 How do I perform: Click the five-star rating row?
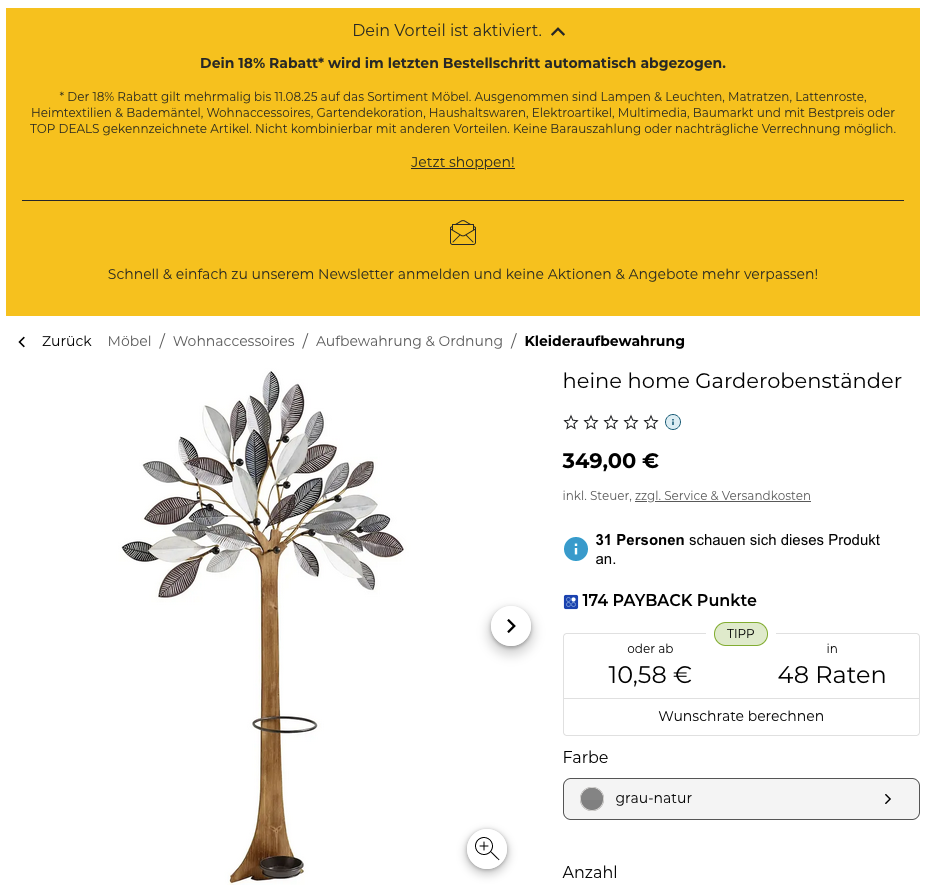[x=611, y=422]
